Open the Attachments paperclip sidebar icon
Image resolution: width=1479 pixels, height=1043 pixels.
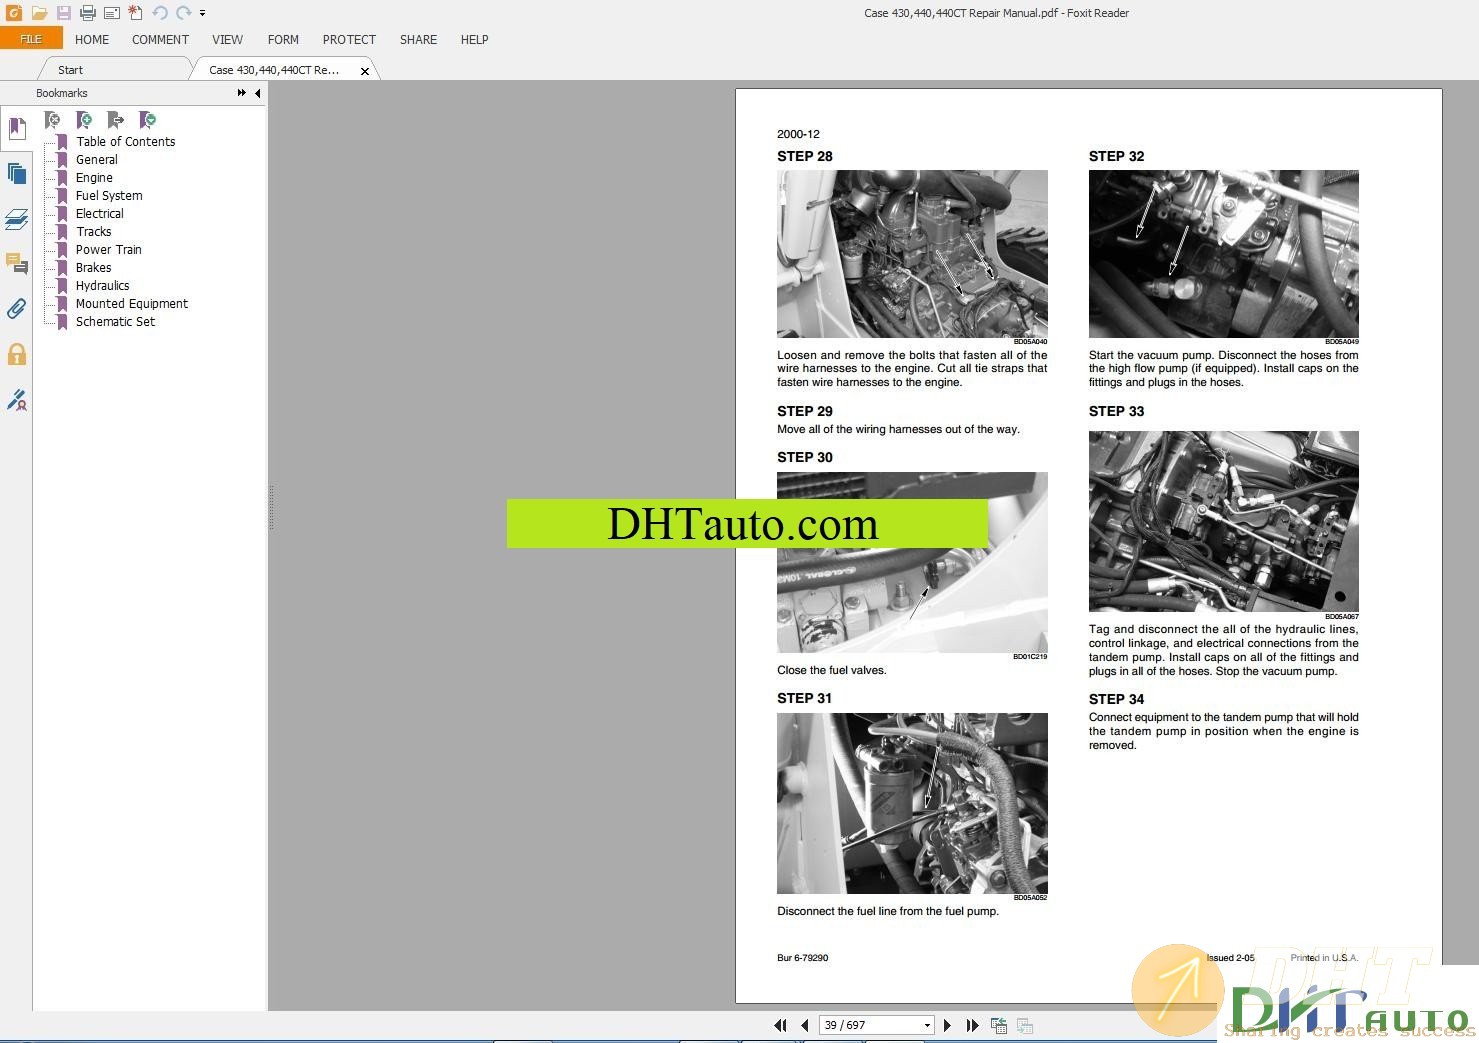pos(16,309)
